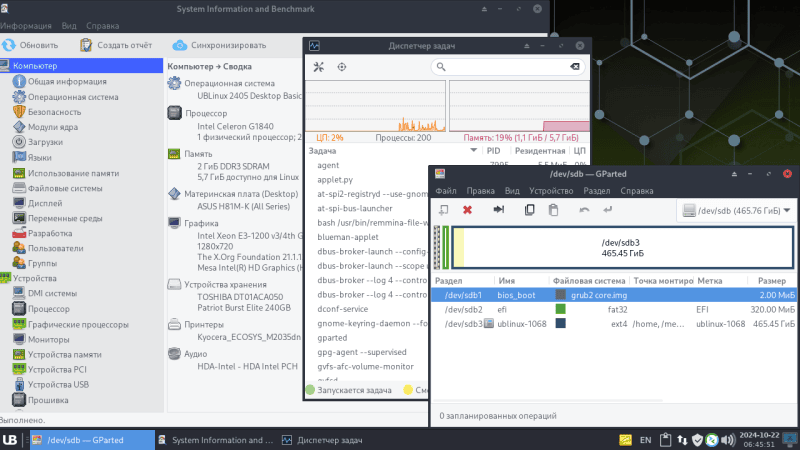The image size is (800, 450).
Task: Select Безопасность in the sidebar tree
Action: point(41,112)
